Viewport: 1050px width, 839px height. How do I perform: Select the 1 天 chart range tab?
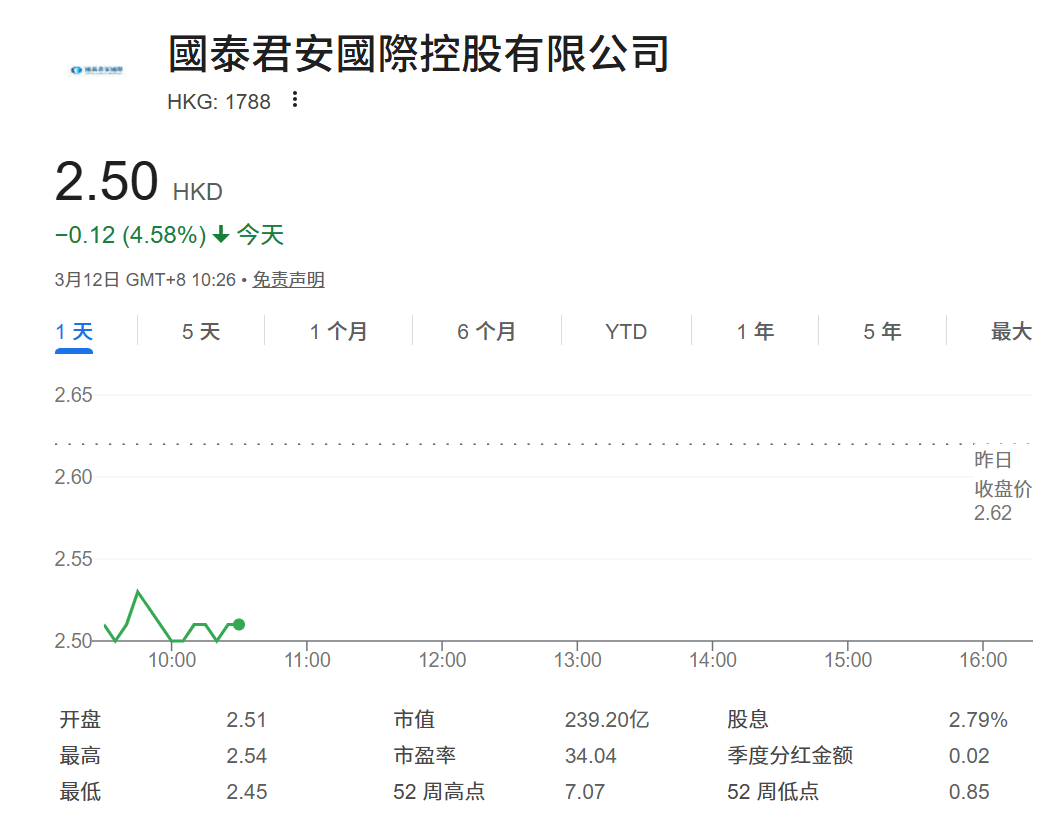coord(74,331)
